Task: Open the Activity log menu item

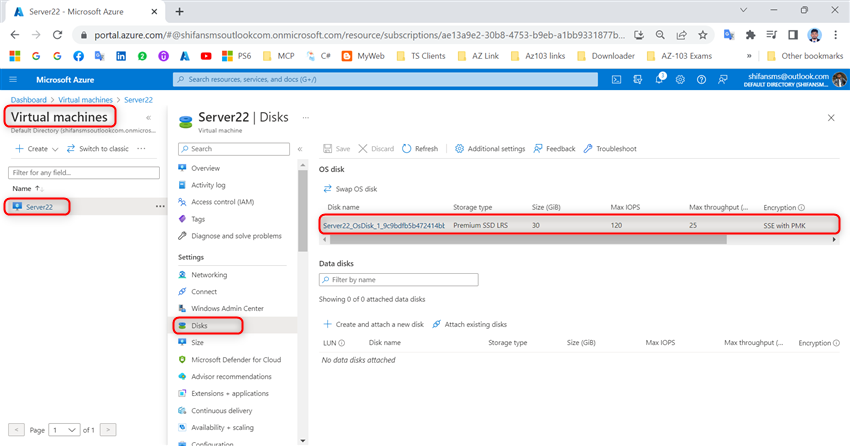Action: 208,185
